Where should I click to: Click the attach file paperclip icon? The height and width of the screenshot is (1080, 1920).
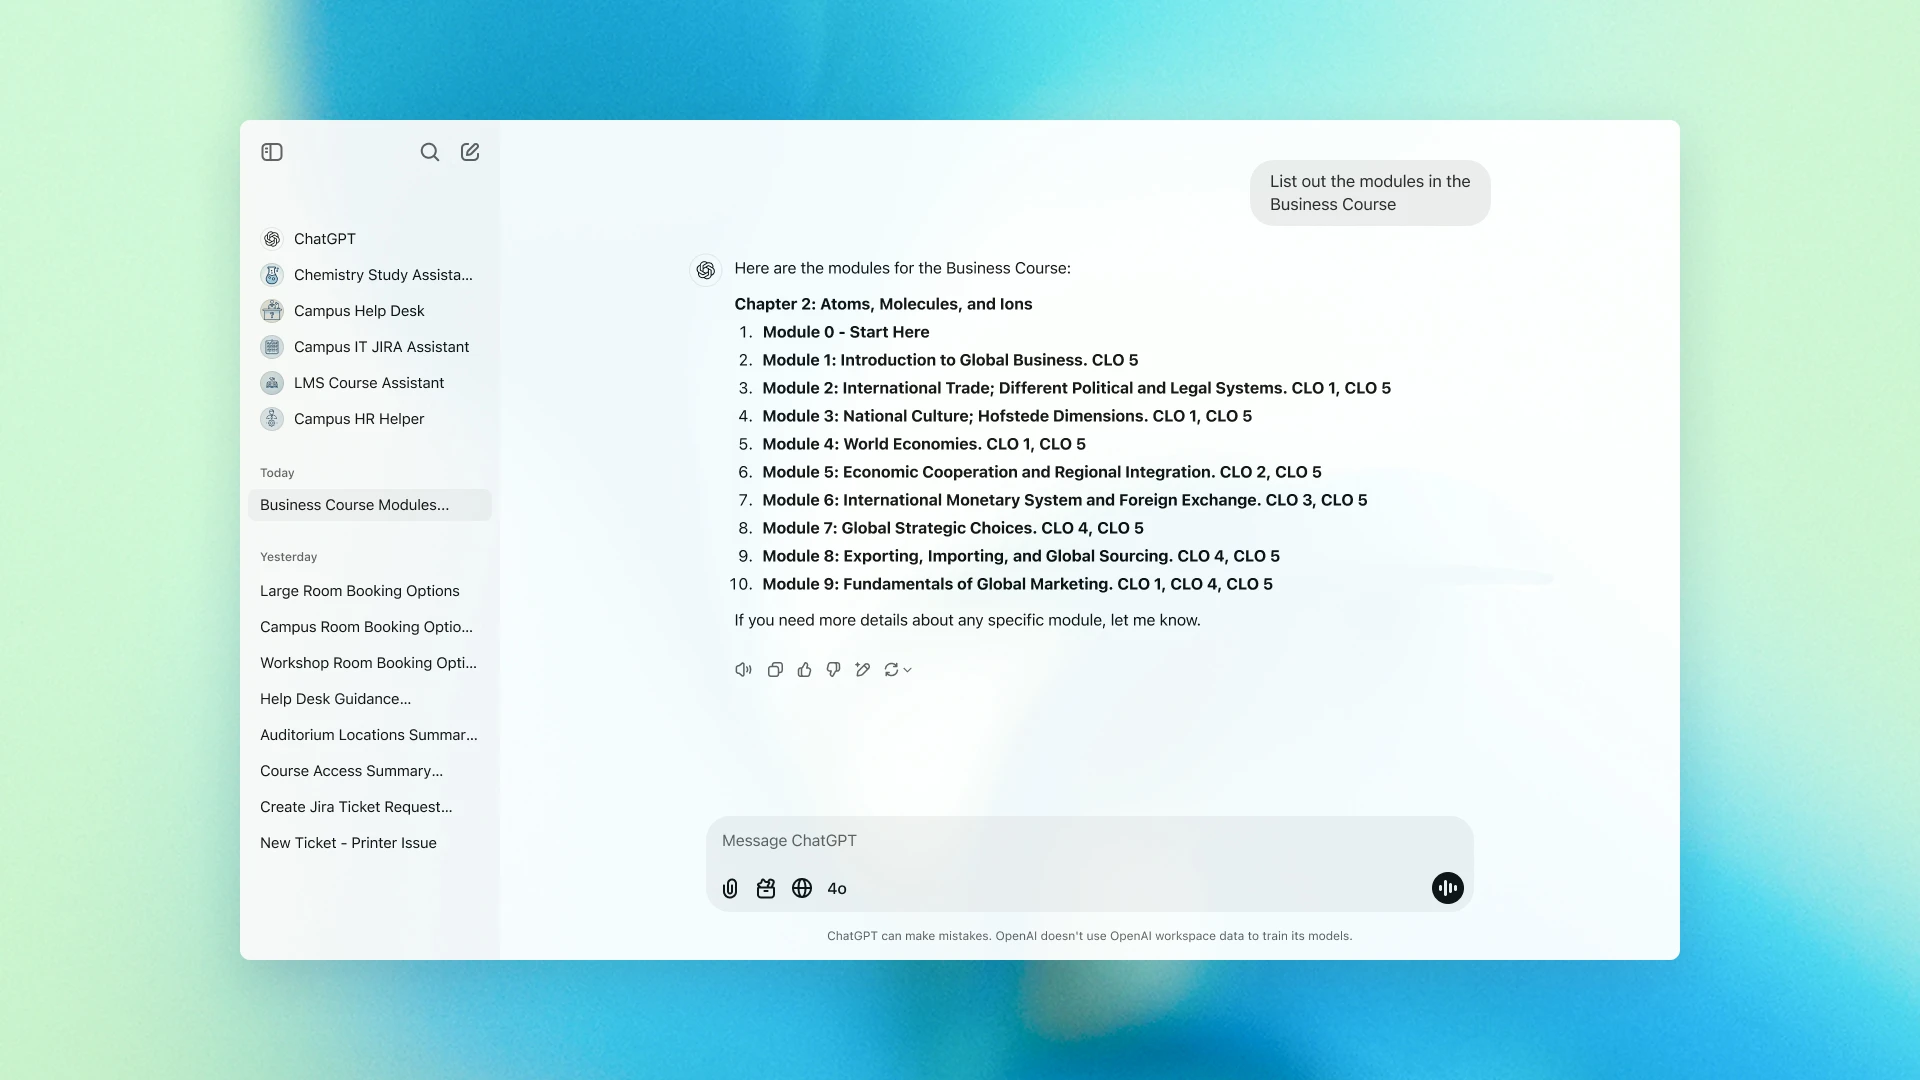pos(730,888)
